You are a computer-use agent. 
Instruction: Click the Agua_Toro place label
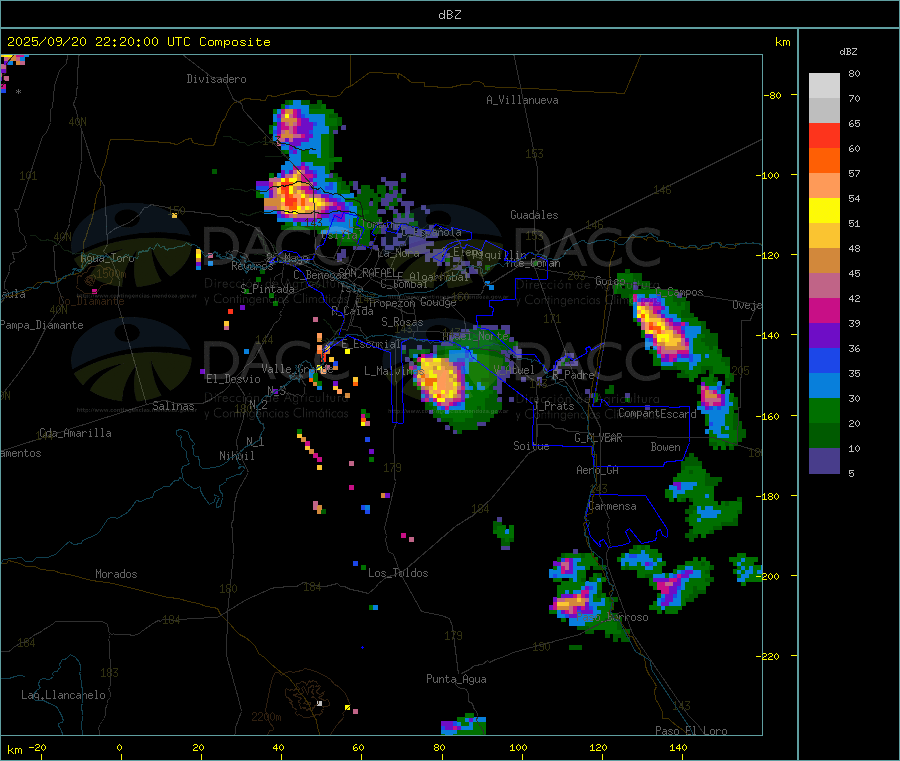coord(107,258)
